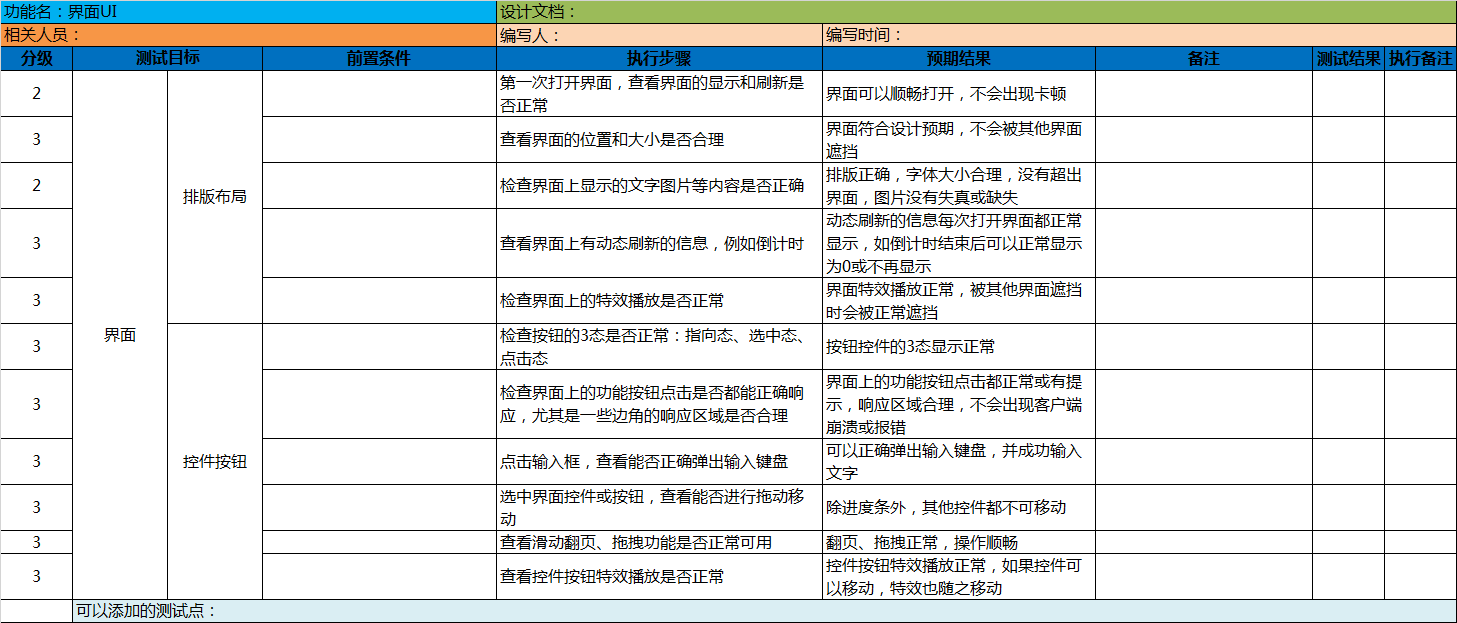Select the 编写人 cell
Screen dimensions: 1457x623
(x=659, y=35)
